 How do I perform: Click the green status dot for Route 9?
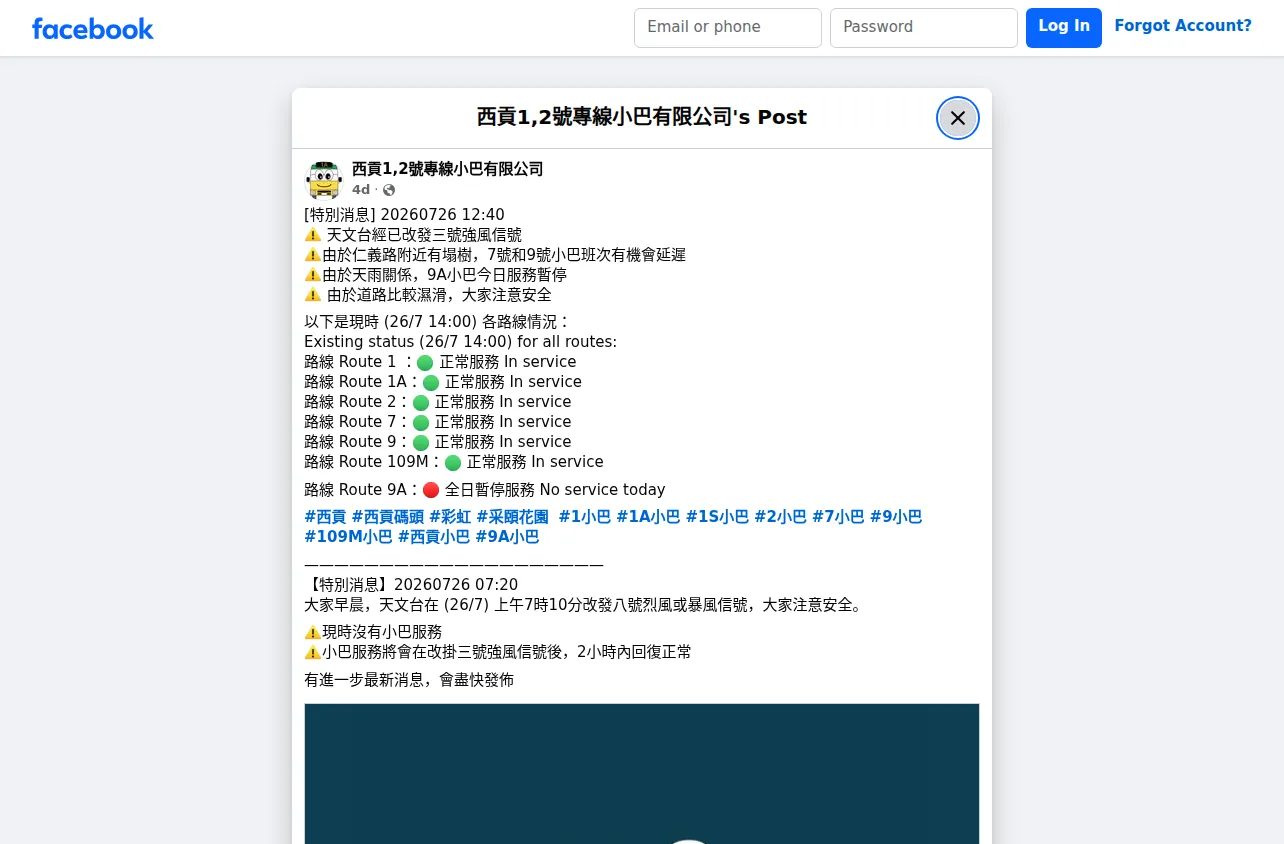(x=421, y=443)
